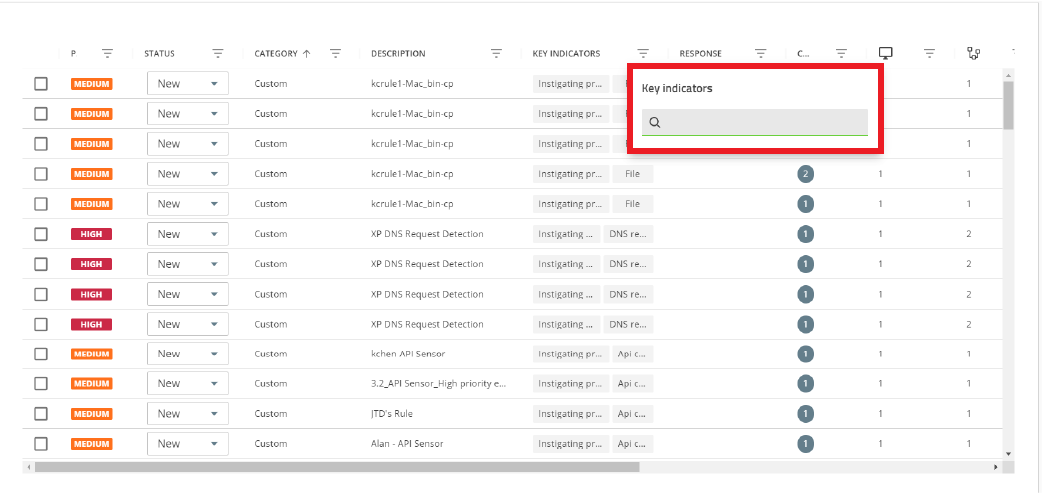Sort by the DESCRIPTION column header
The height and width of the screenshot is (493, 1042).
tap(398, 54)
